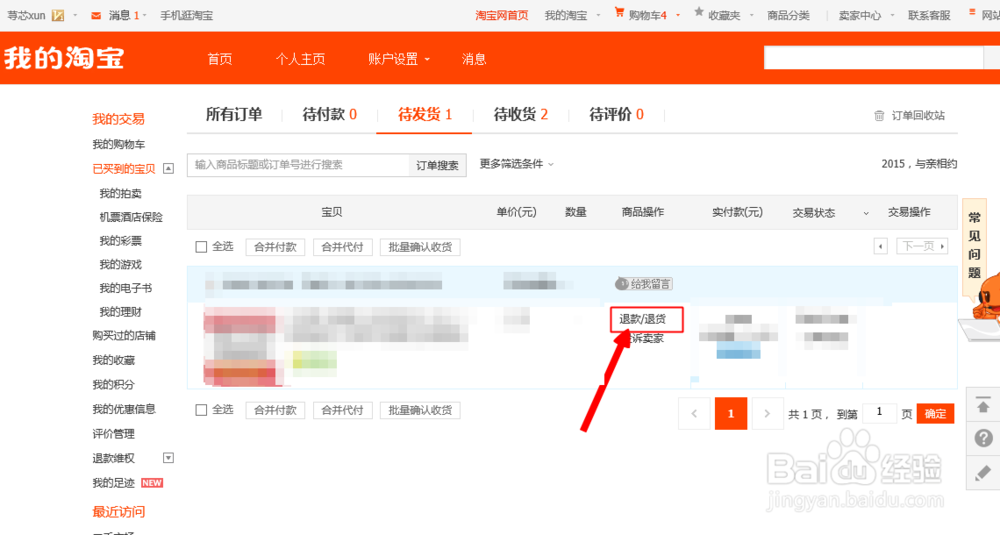Viewport: 1000px width, 535px height.
Task: Open 购买过的店铺 in sidebar
Action: [x=124, y=335]
